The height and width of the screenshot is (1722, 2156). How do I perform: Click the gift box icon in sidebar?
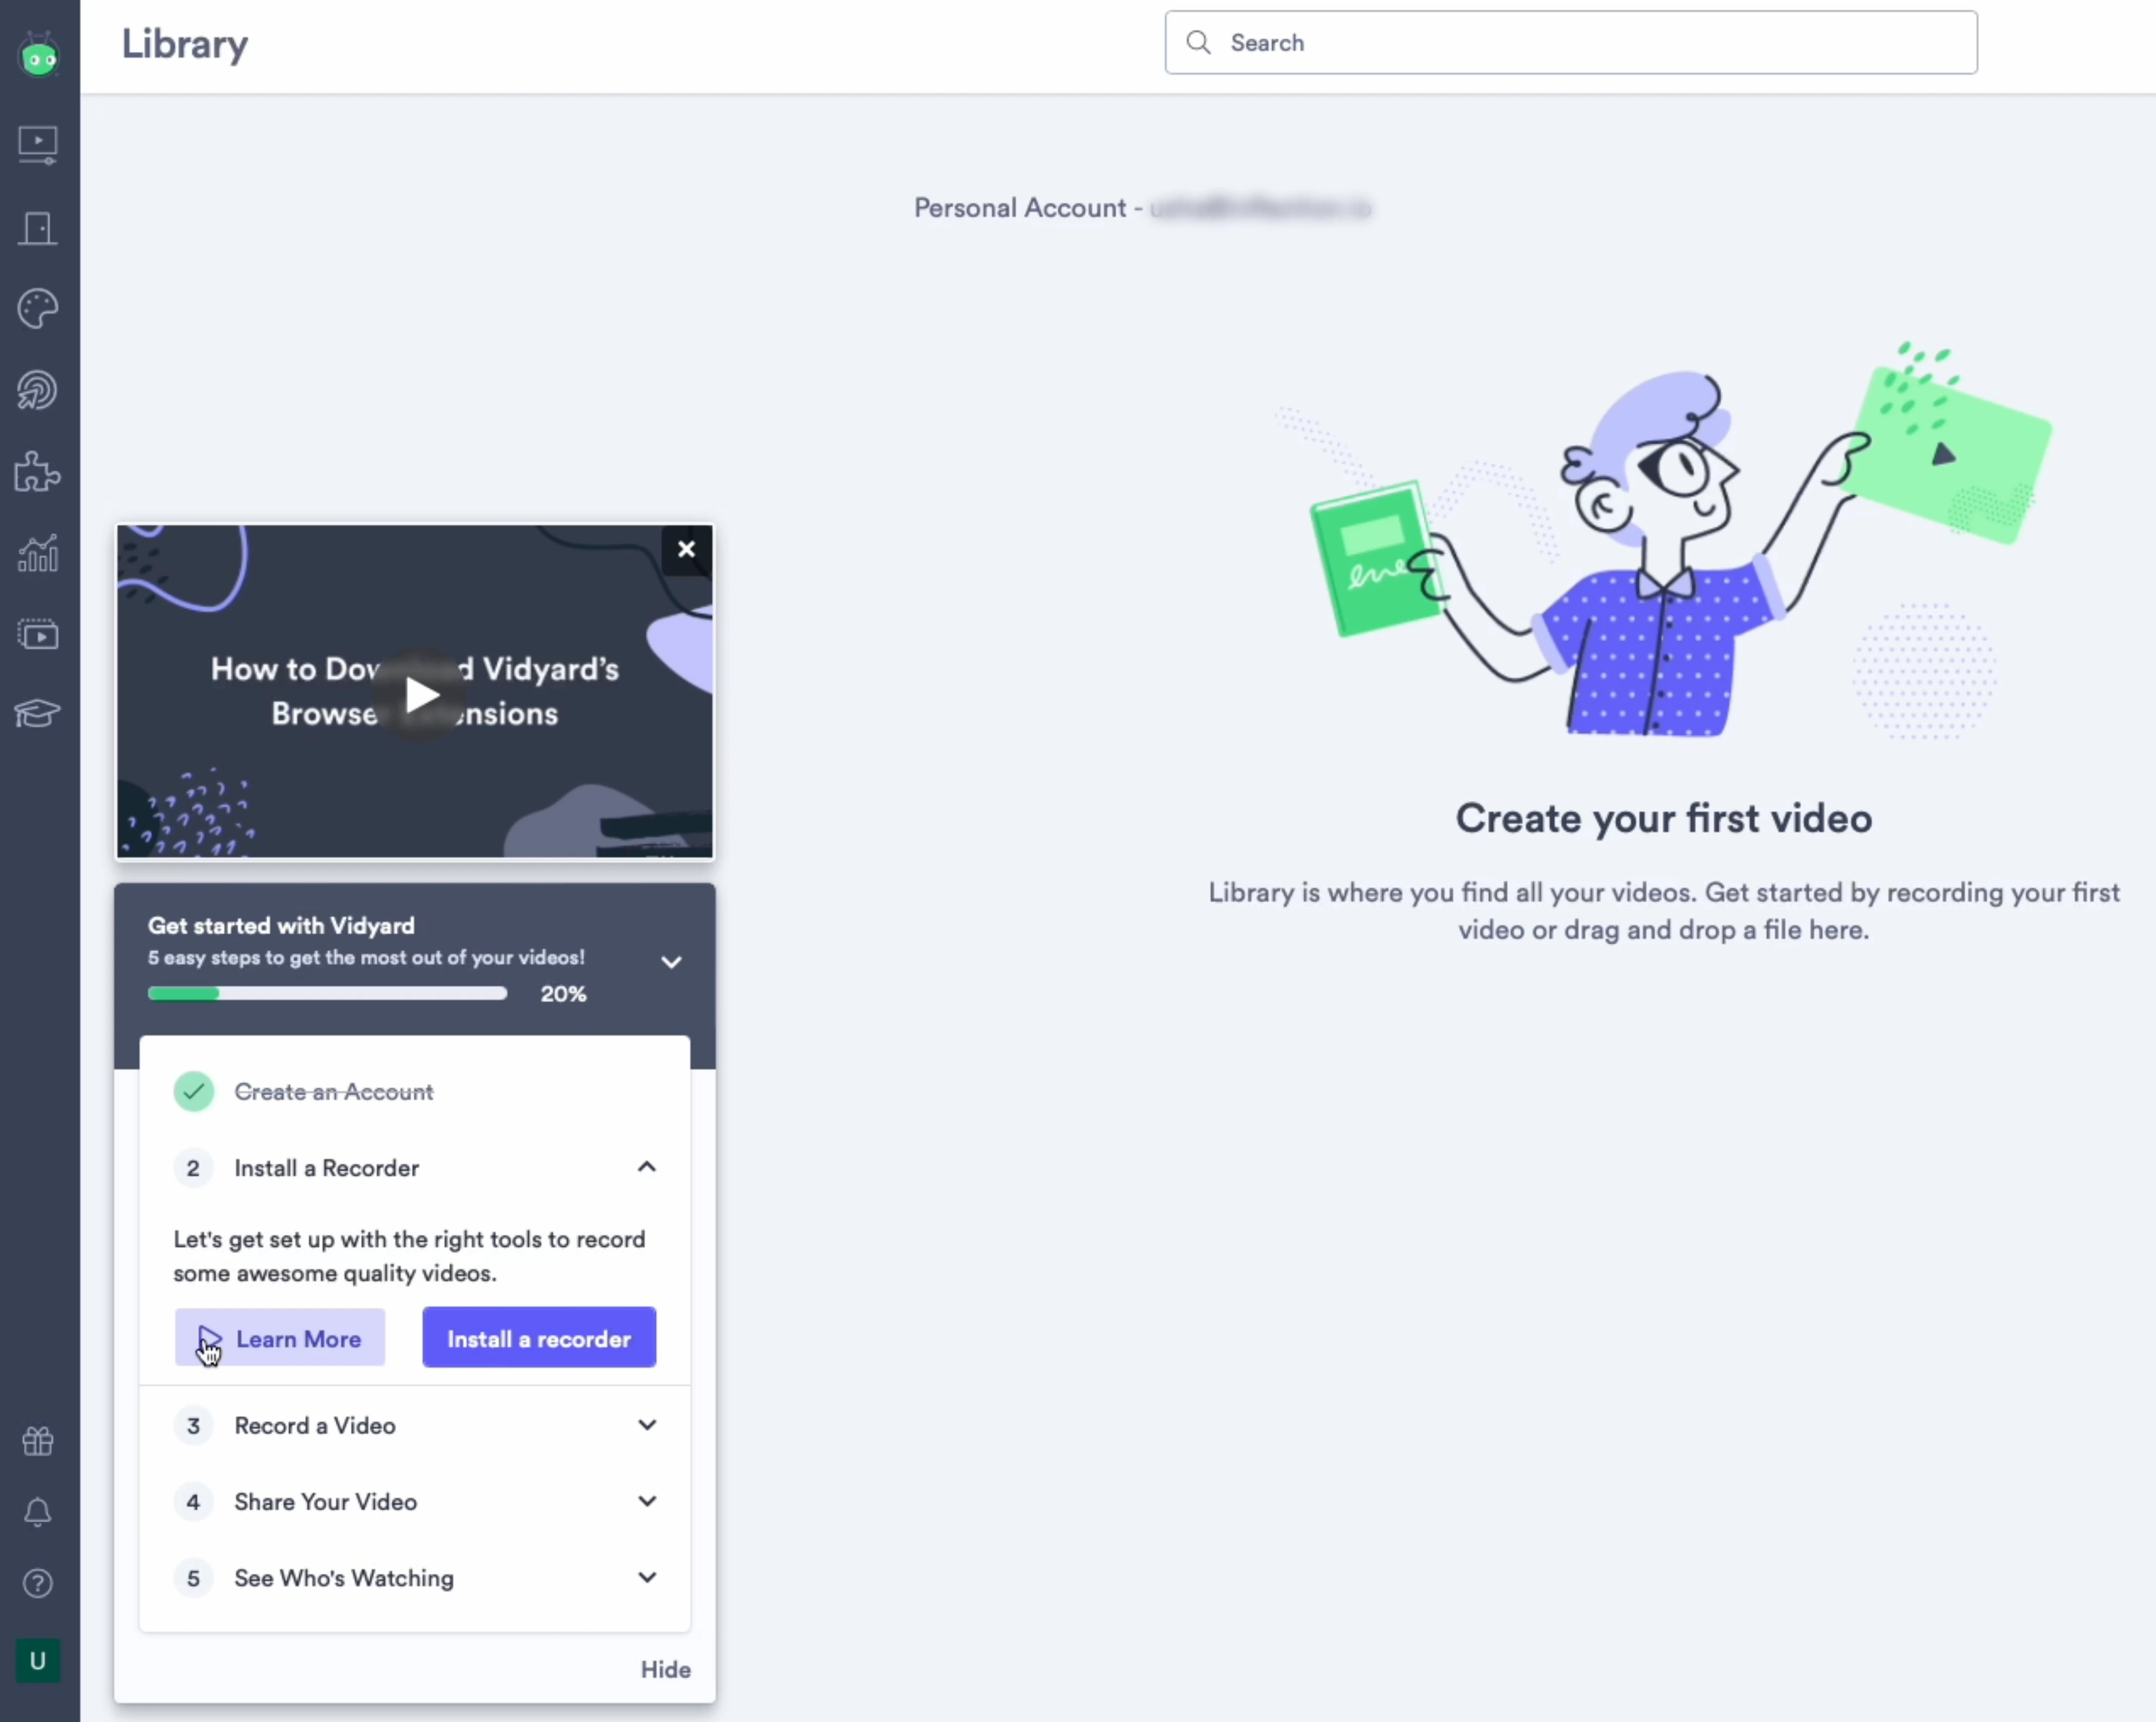tap(38, 1441)
